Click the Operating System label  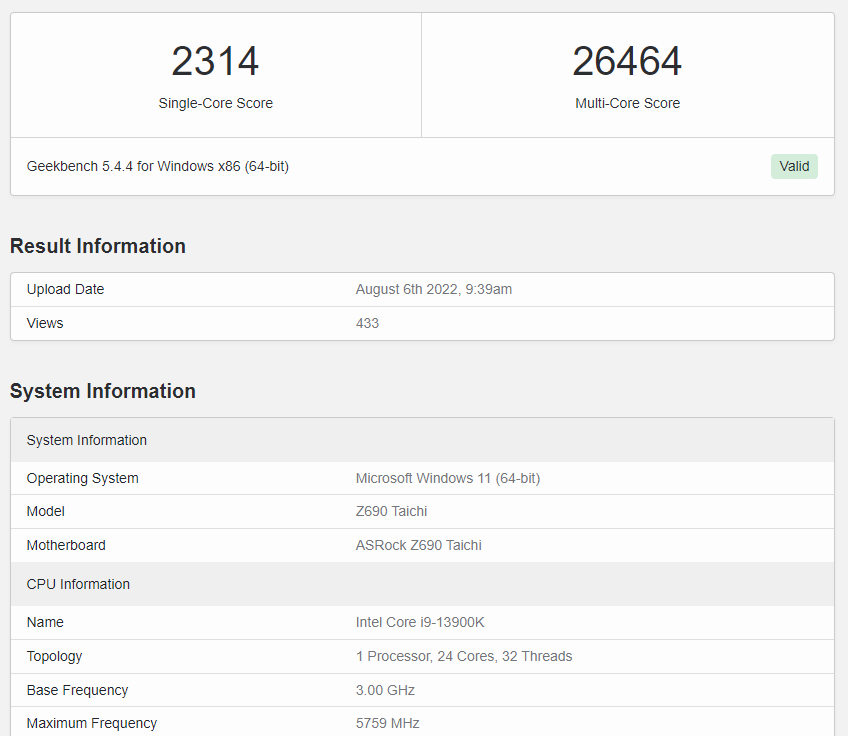[83, 479]
